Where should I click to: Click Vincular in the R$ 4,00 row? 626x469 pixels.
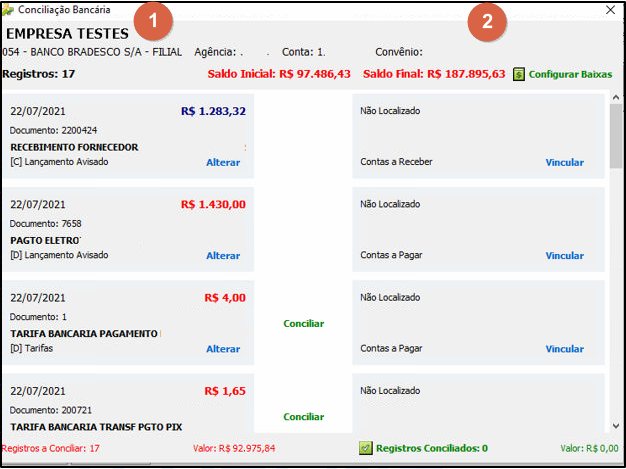point(565,349)
